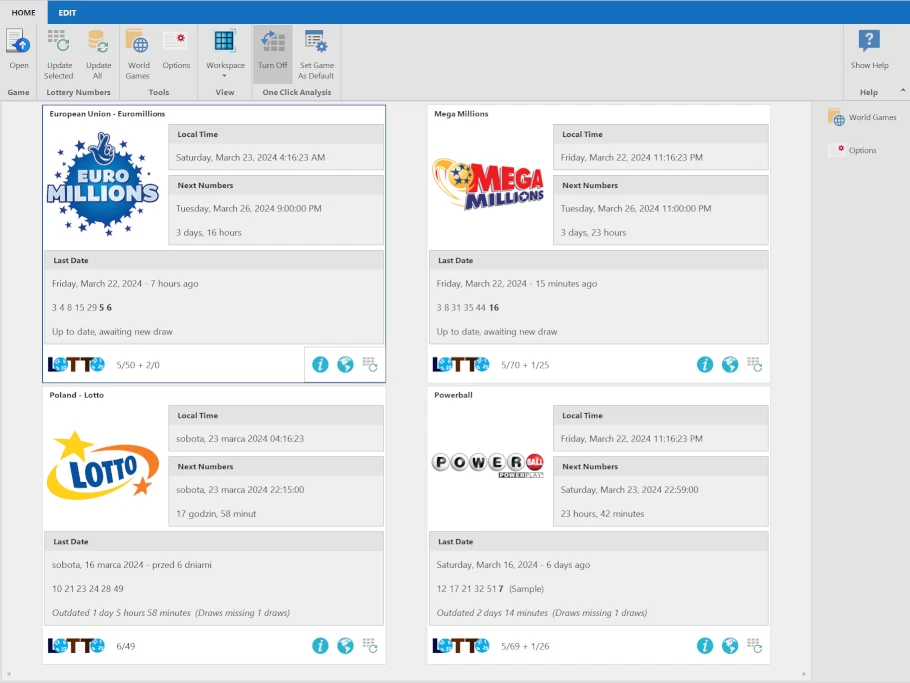Open Poland Lotto website globe icon
The height and width of the screenshot is (683, 910).
345,645
